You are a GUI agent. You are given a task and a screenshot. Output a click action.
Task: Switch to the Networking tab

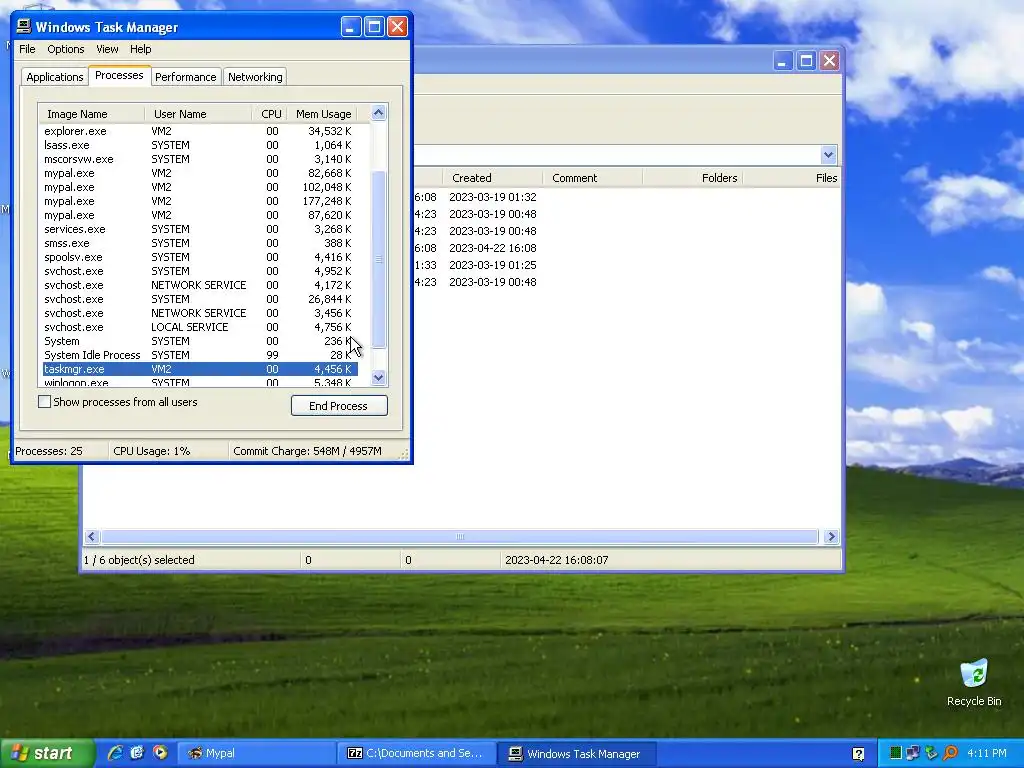coord(255,77)
